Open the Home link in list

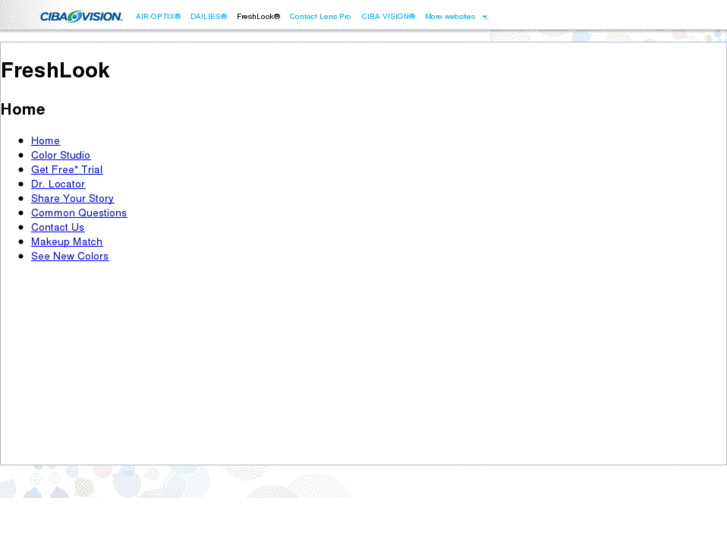(x=45, y=141)
